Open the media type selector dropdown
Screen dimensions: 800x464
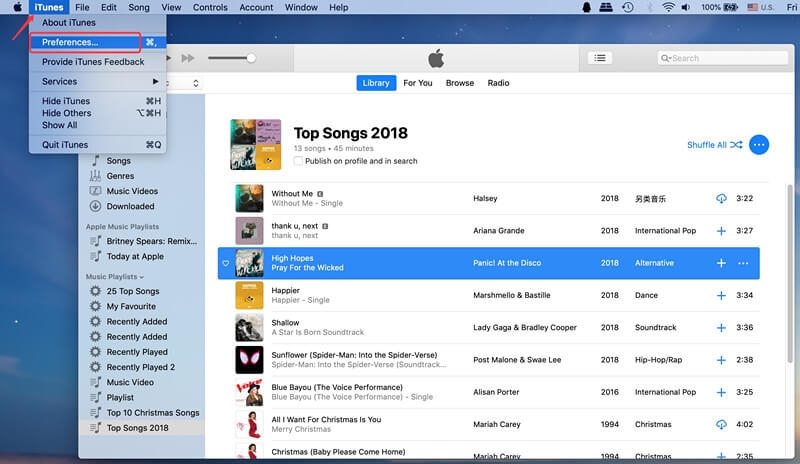click(x=195, y=83)
